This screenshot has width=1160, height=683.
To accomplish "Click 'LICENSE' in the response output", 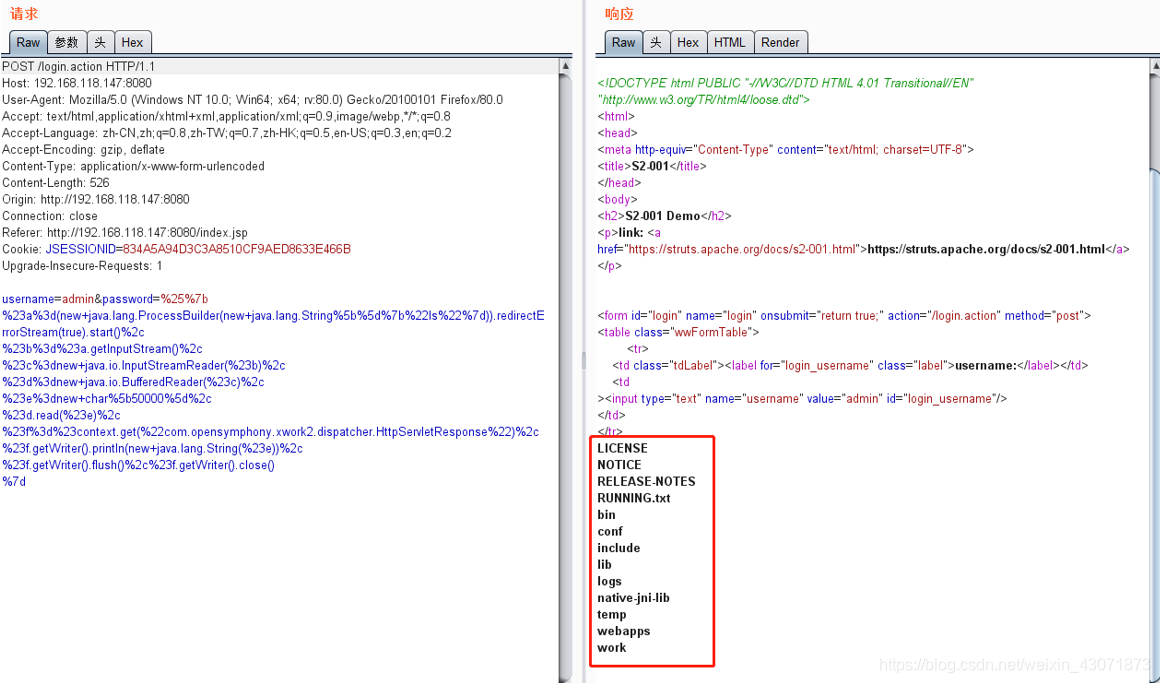I will coord(622,448).
